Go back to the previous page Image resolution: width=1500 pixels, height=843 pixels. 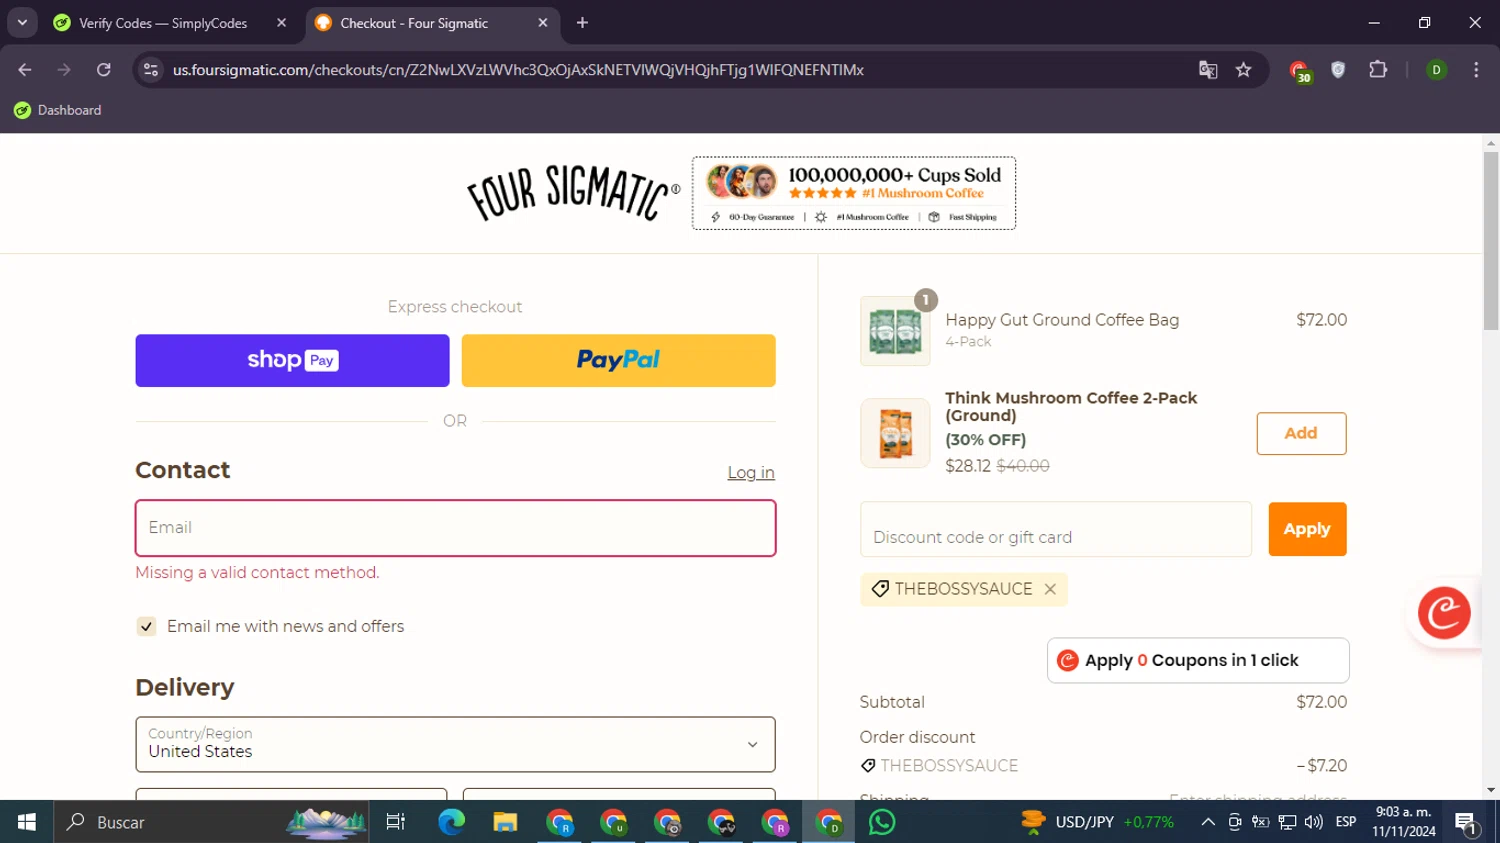25,70
